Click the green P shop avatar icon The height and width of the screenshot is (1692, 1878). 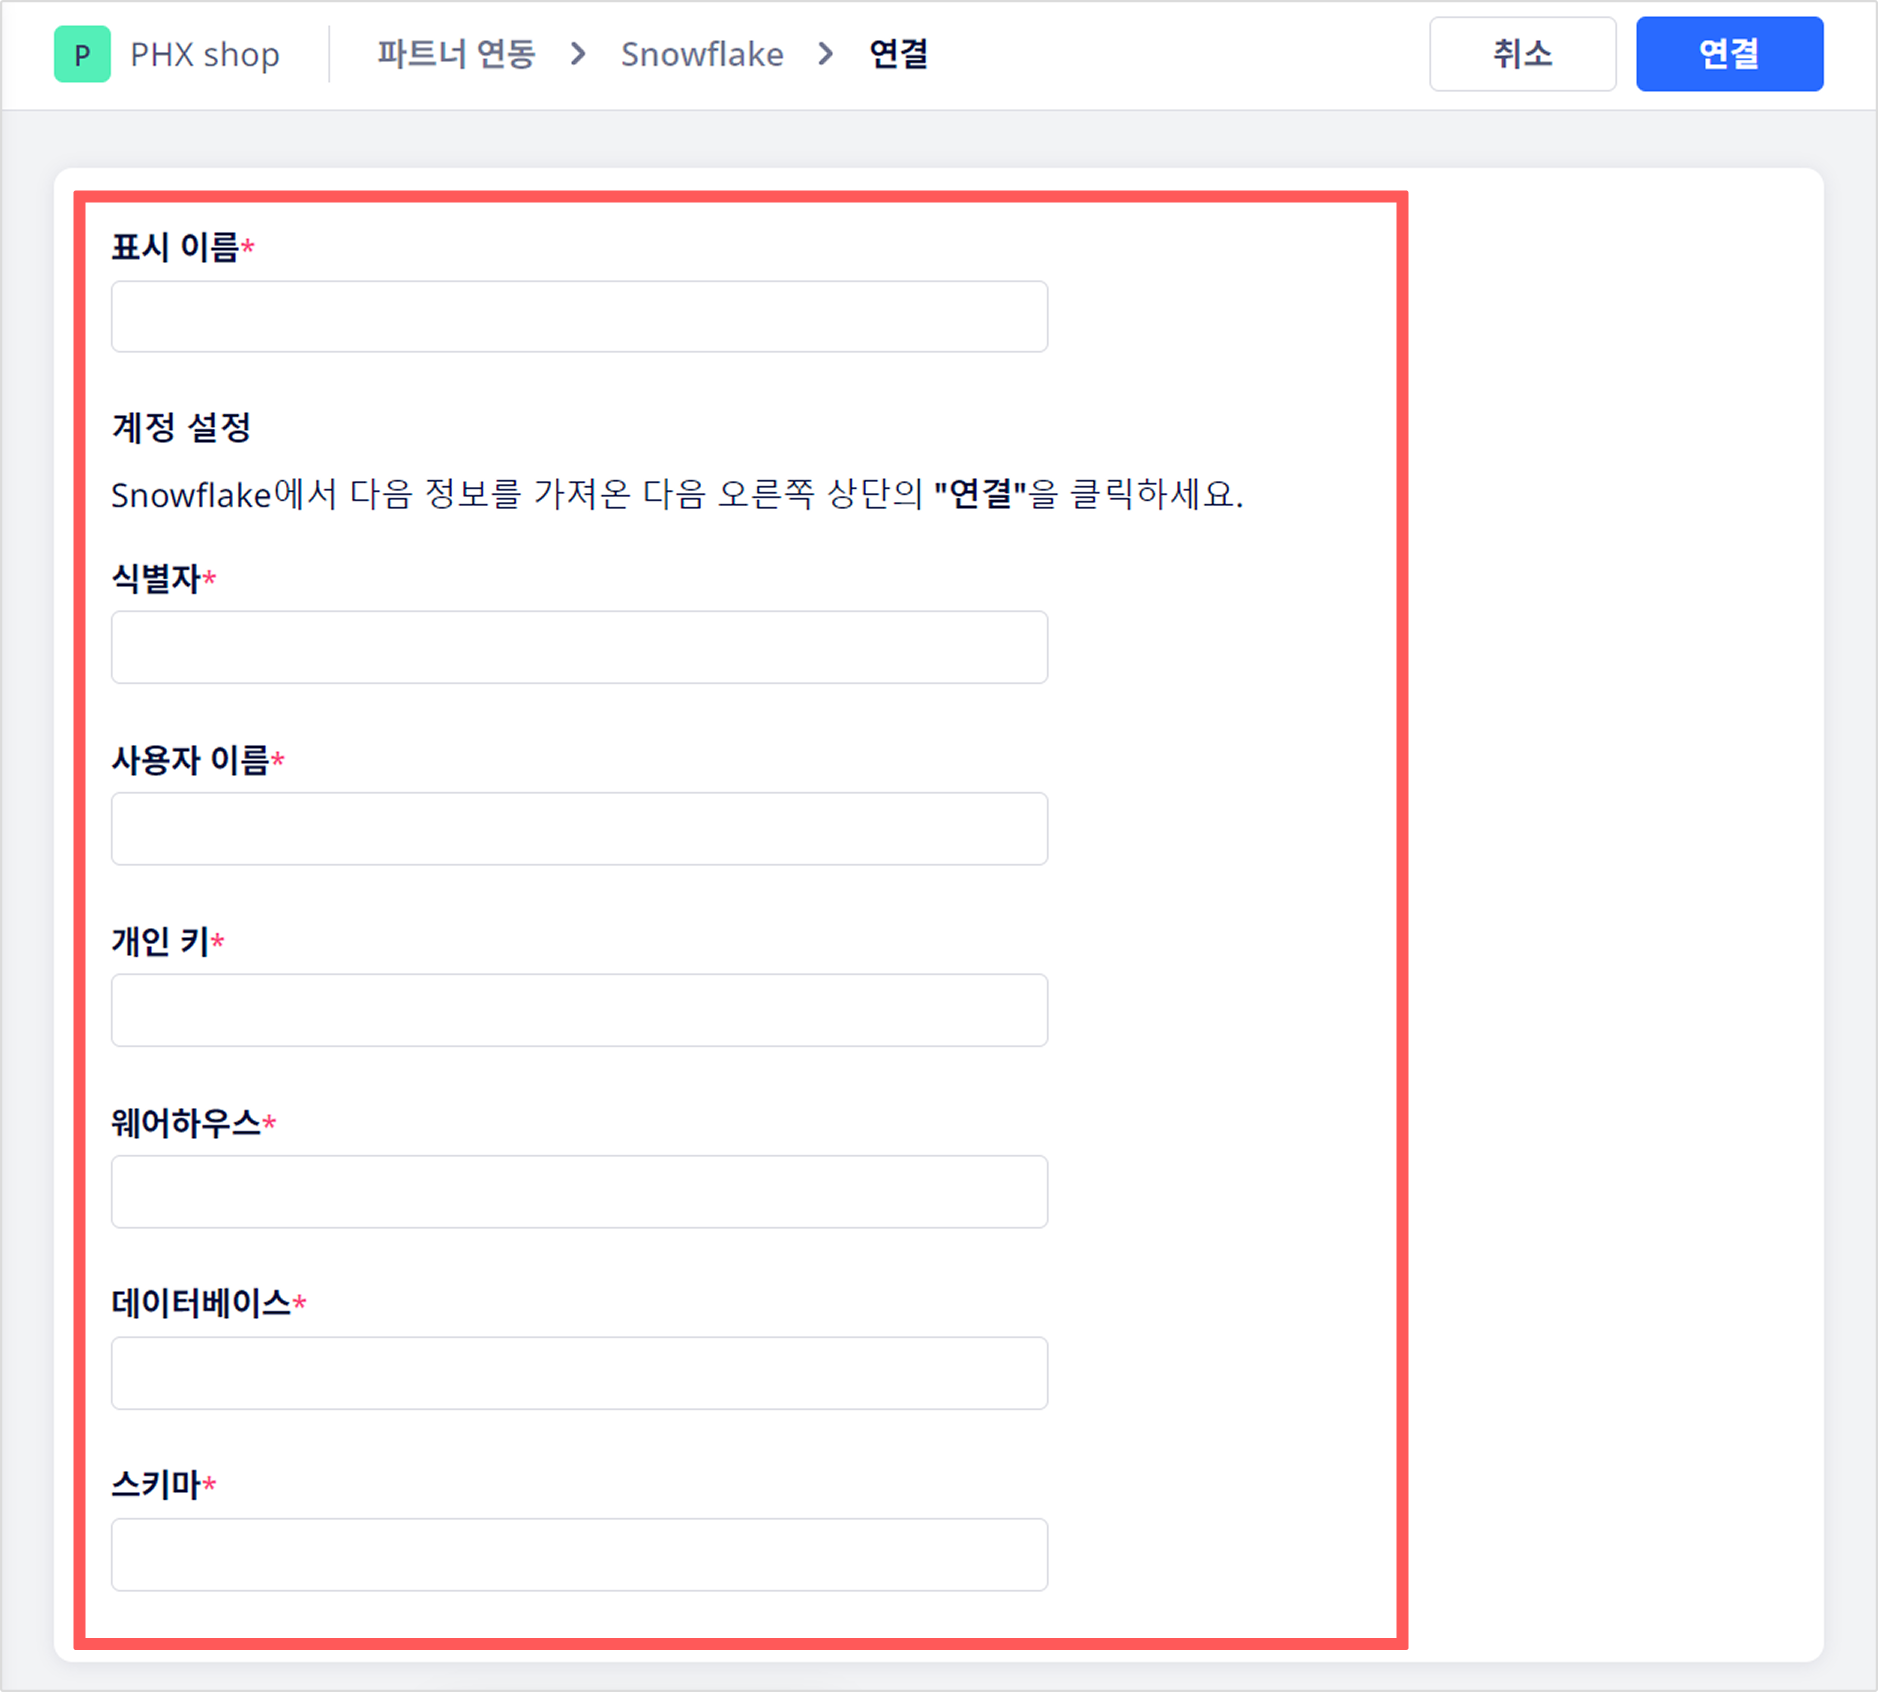pos(82,54)
